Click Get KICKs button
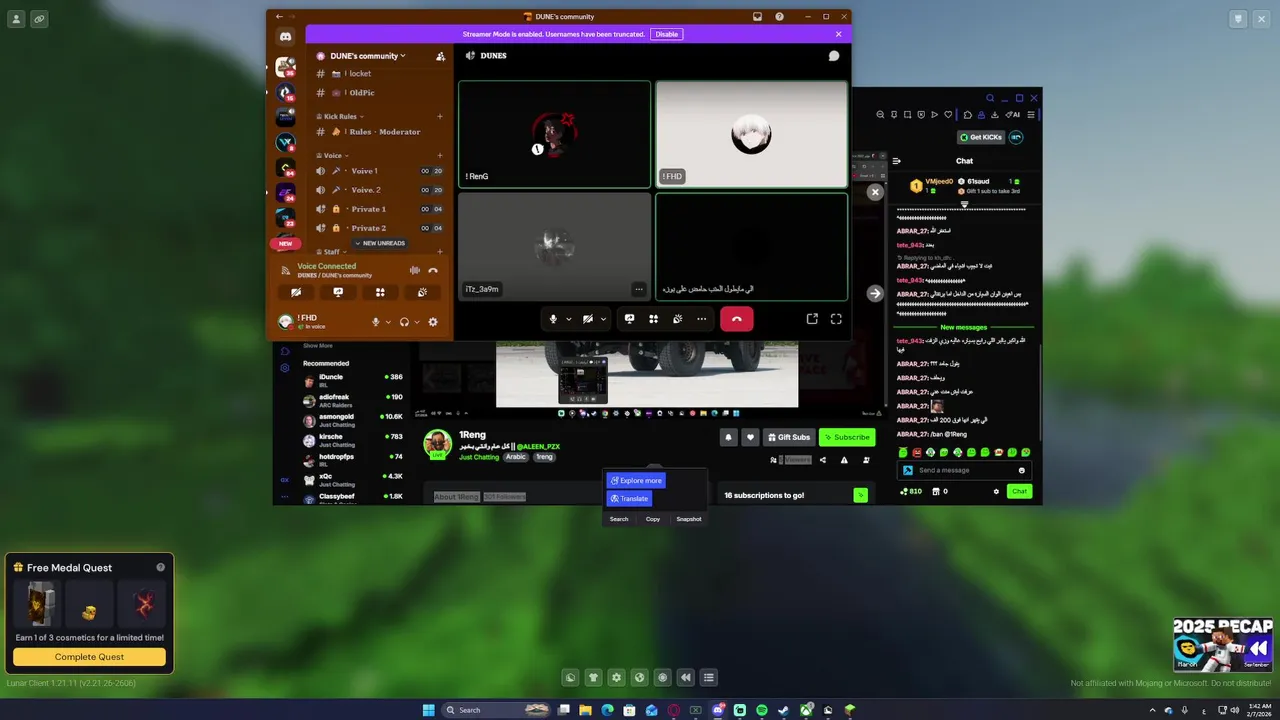1280x720 pixels. pyautogui.click(x=980, y=137)
